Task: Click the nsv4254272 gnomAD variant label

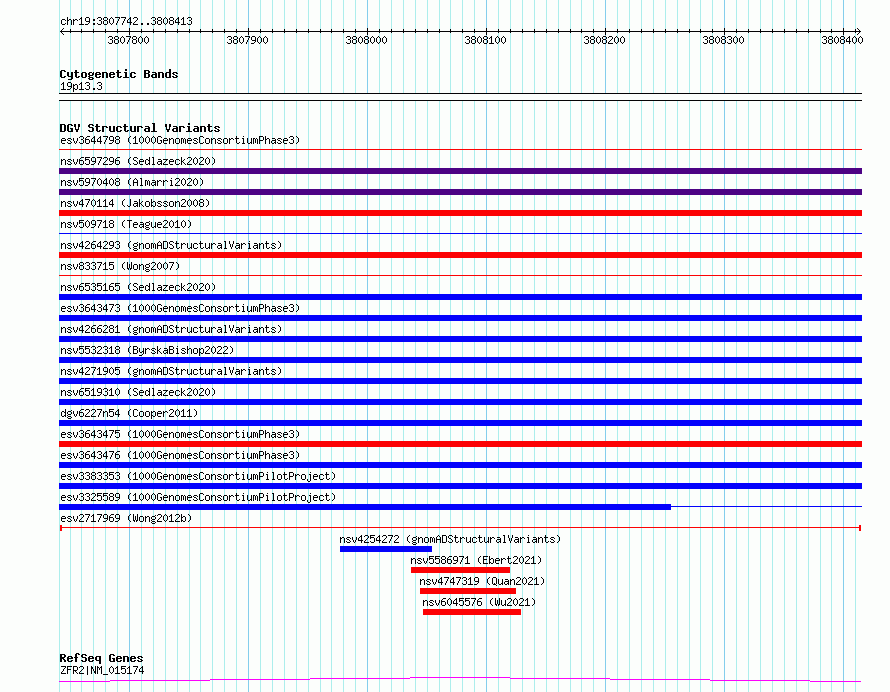Action: click(x=450, y=539)
